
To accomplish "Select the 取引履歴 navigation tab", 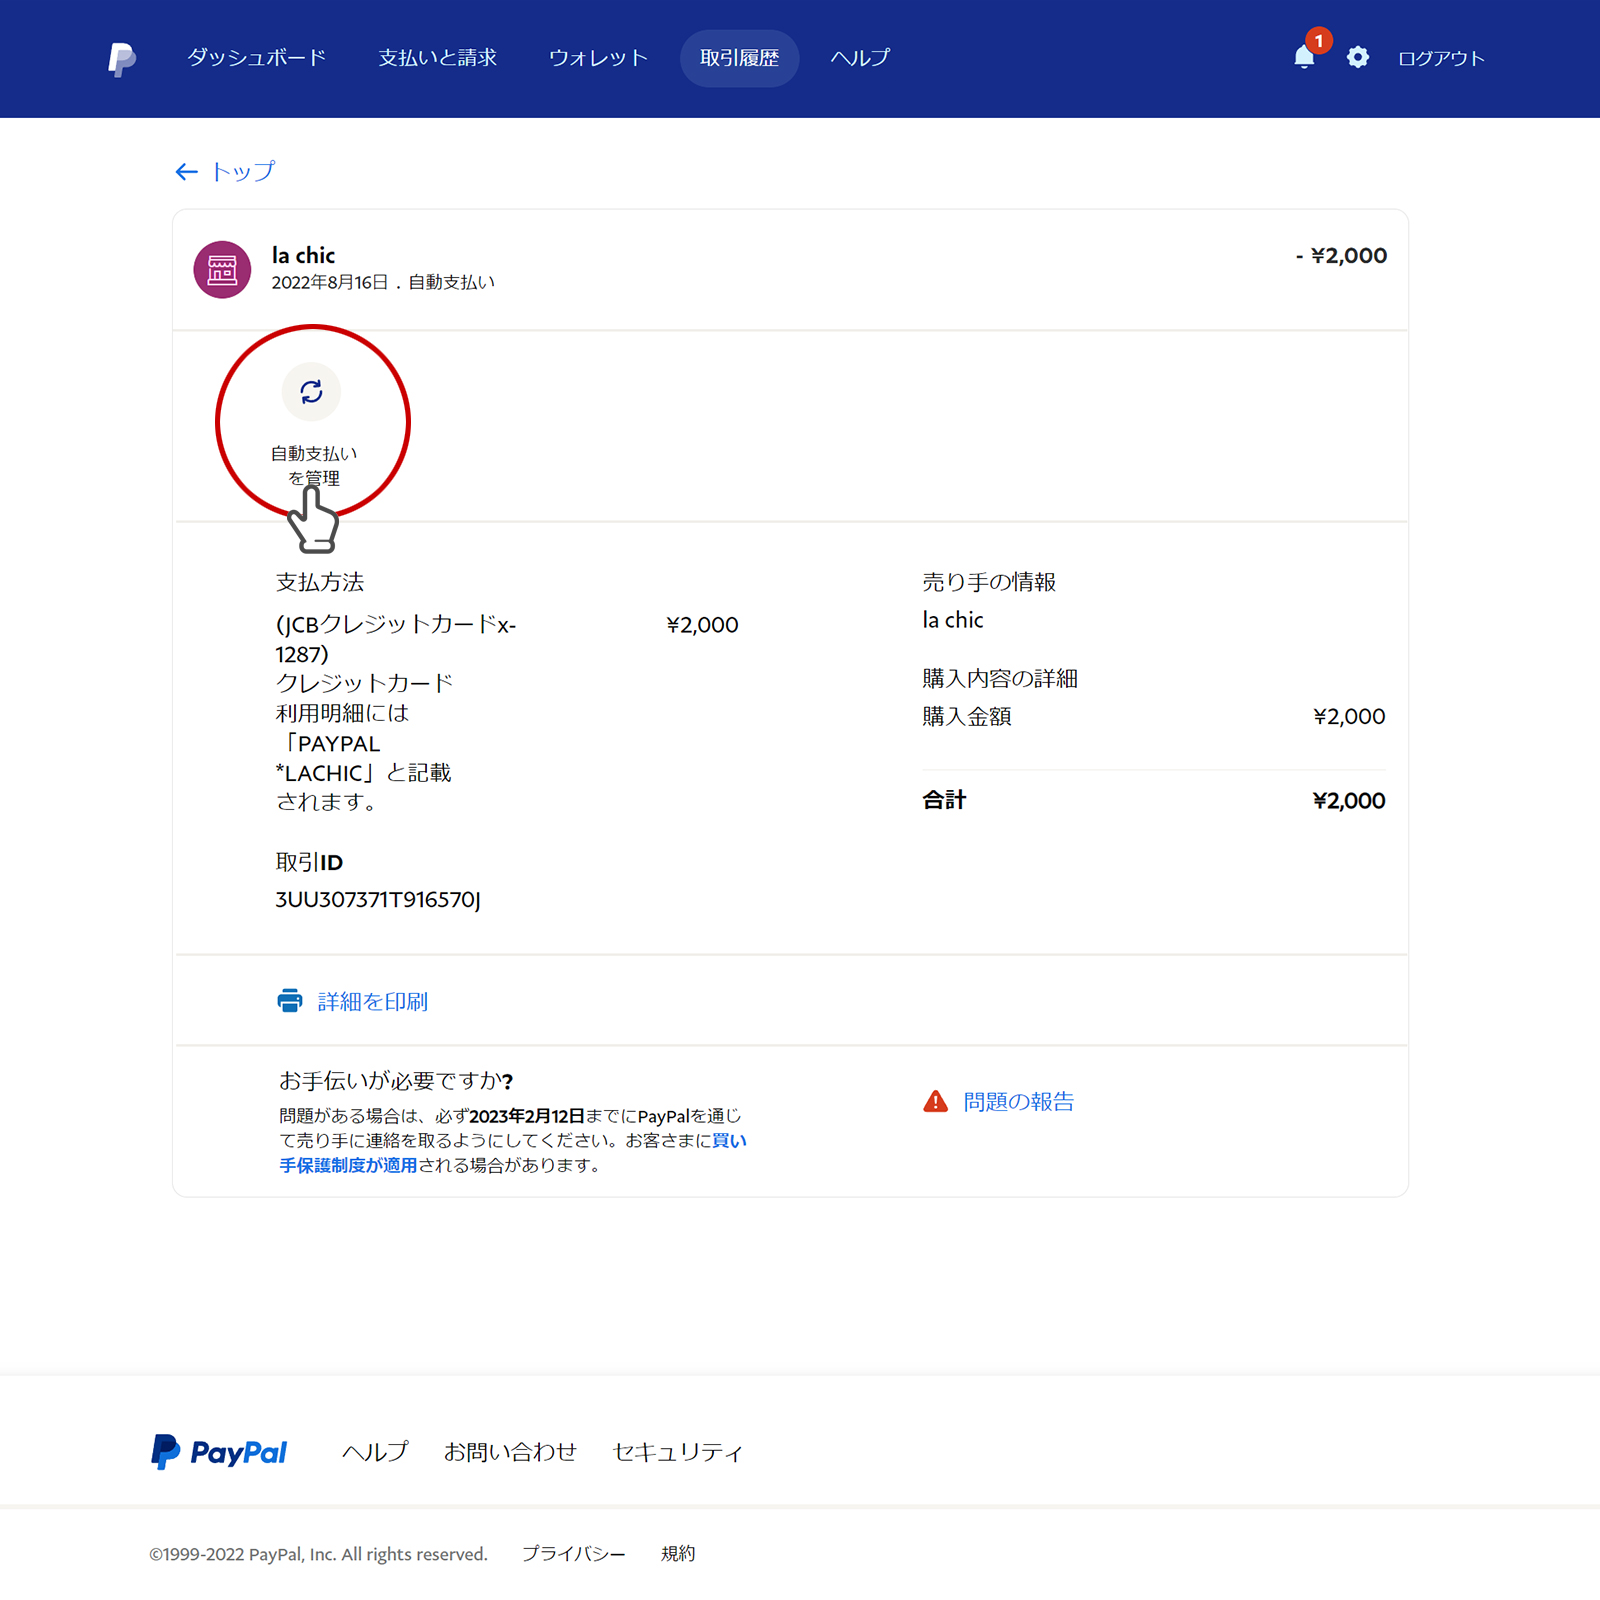I will [x=739, y=58].
